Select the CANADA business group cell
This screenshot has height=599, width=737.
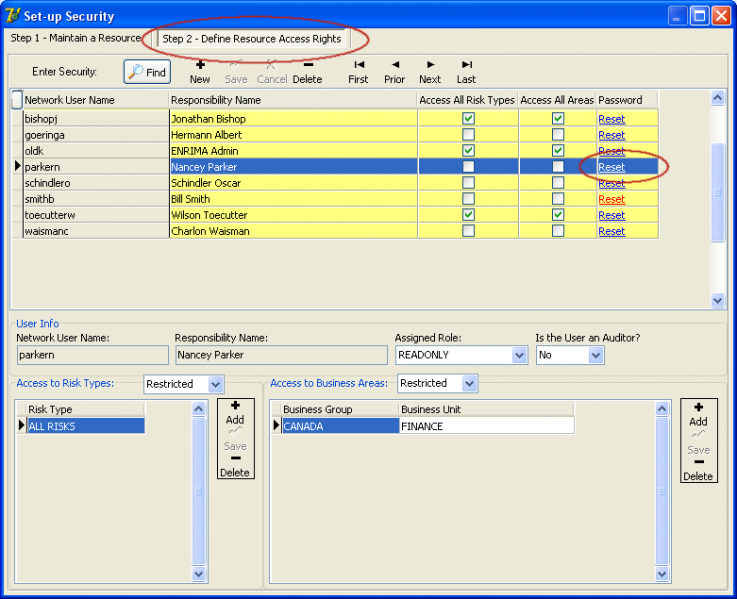(340, 426)
